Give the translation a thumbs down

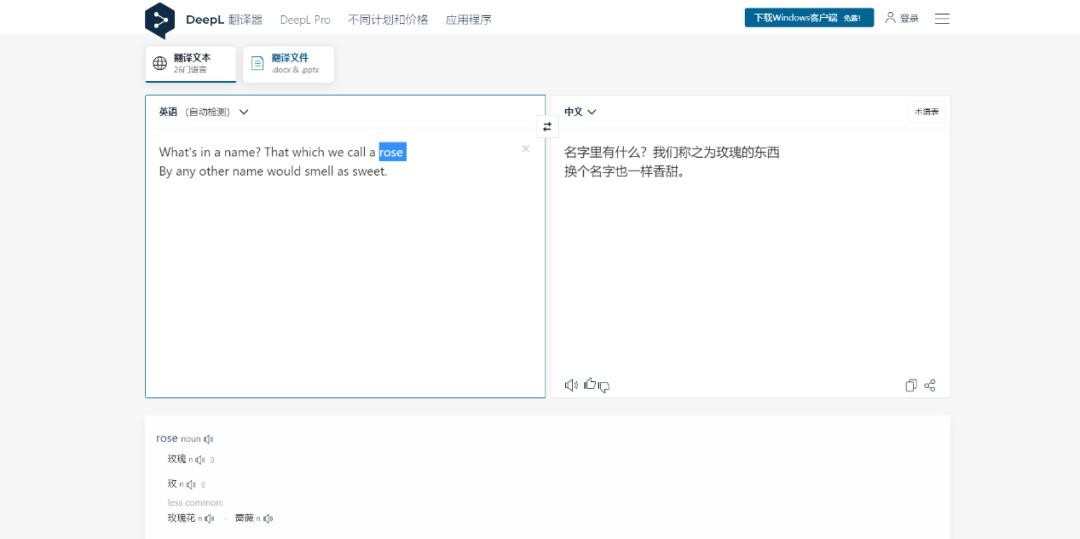pos(604,386)
